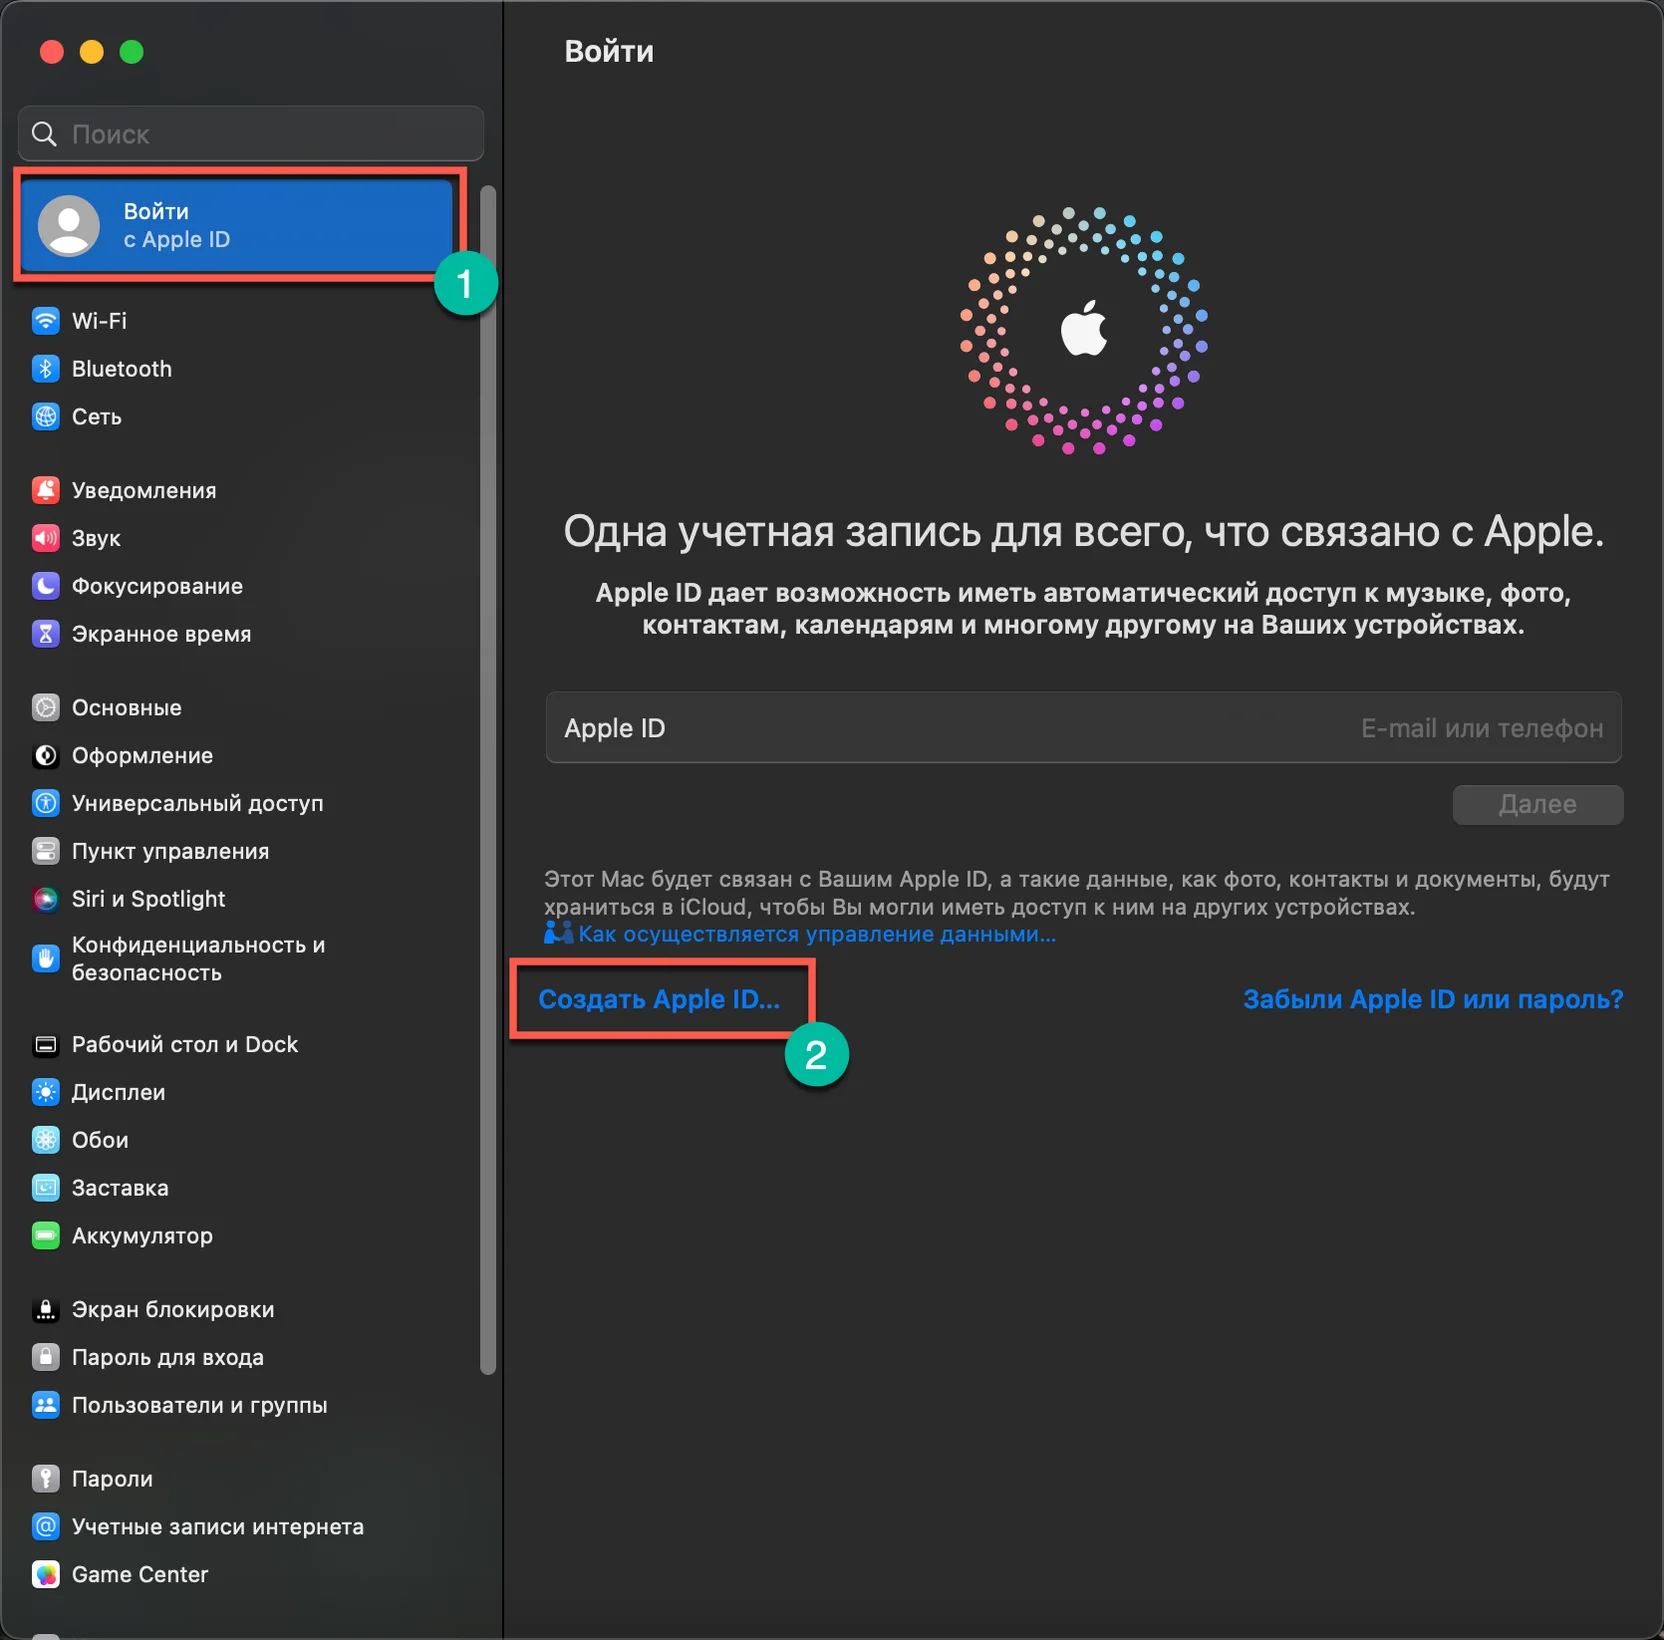
Task: Click the Аккумулятор label text
Action: (x=142, y=1236)
